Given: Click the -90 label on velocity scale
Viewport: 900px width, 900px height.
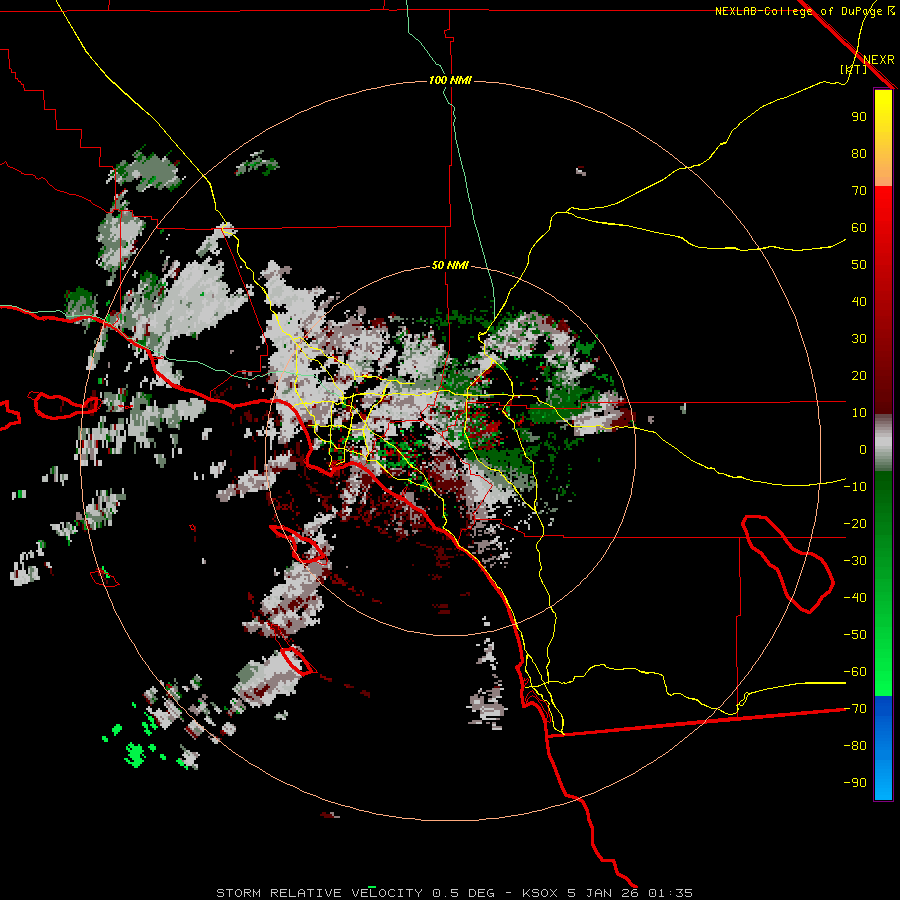Looking at the screenshot, I should [855, 783].
